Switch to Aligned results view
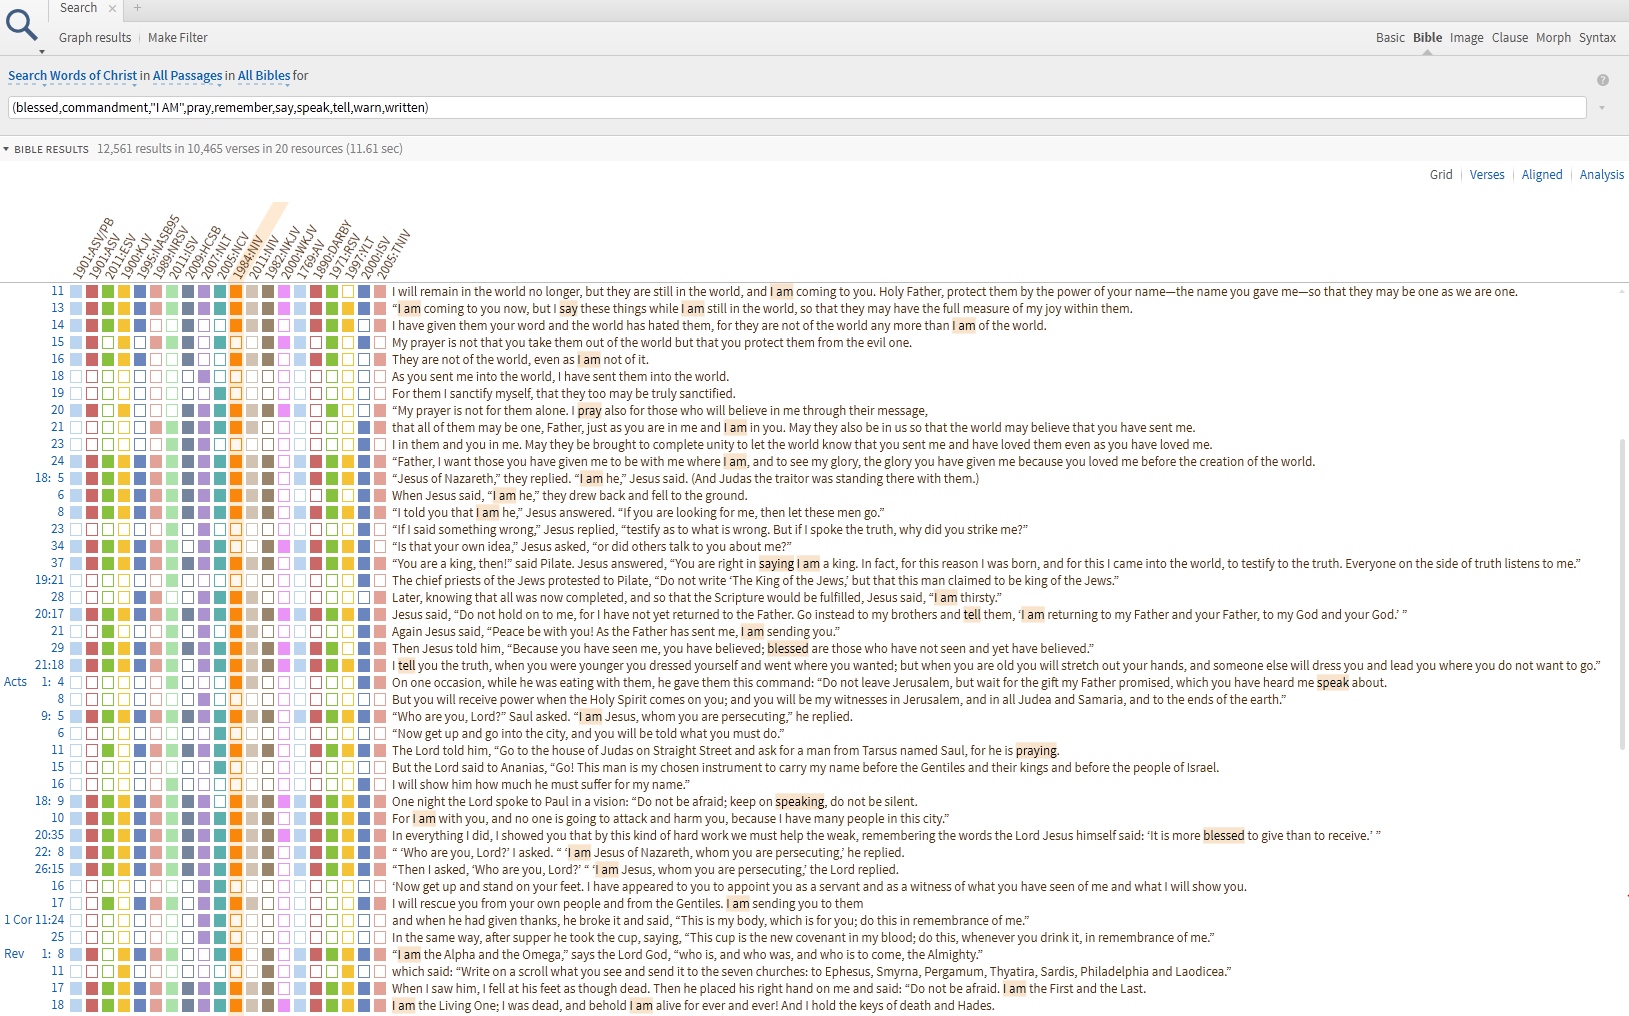Screen dimensions: 1629x1016 1542,175
